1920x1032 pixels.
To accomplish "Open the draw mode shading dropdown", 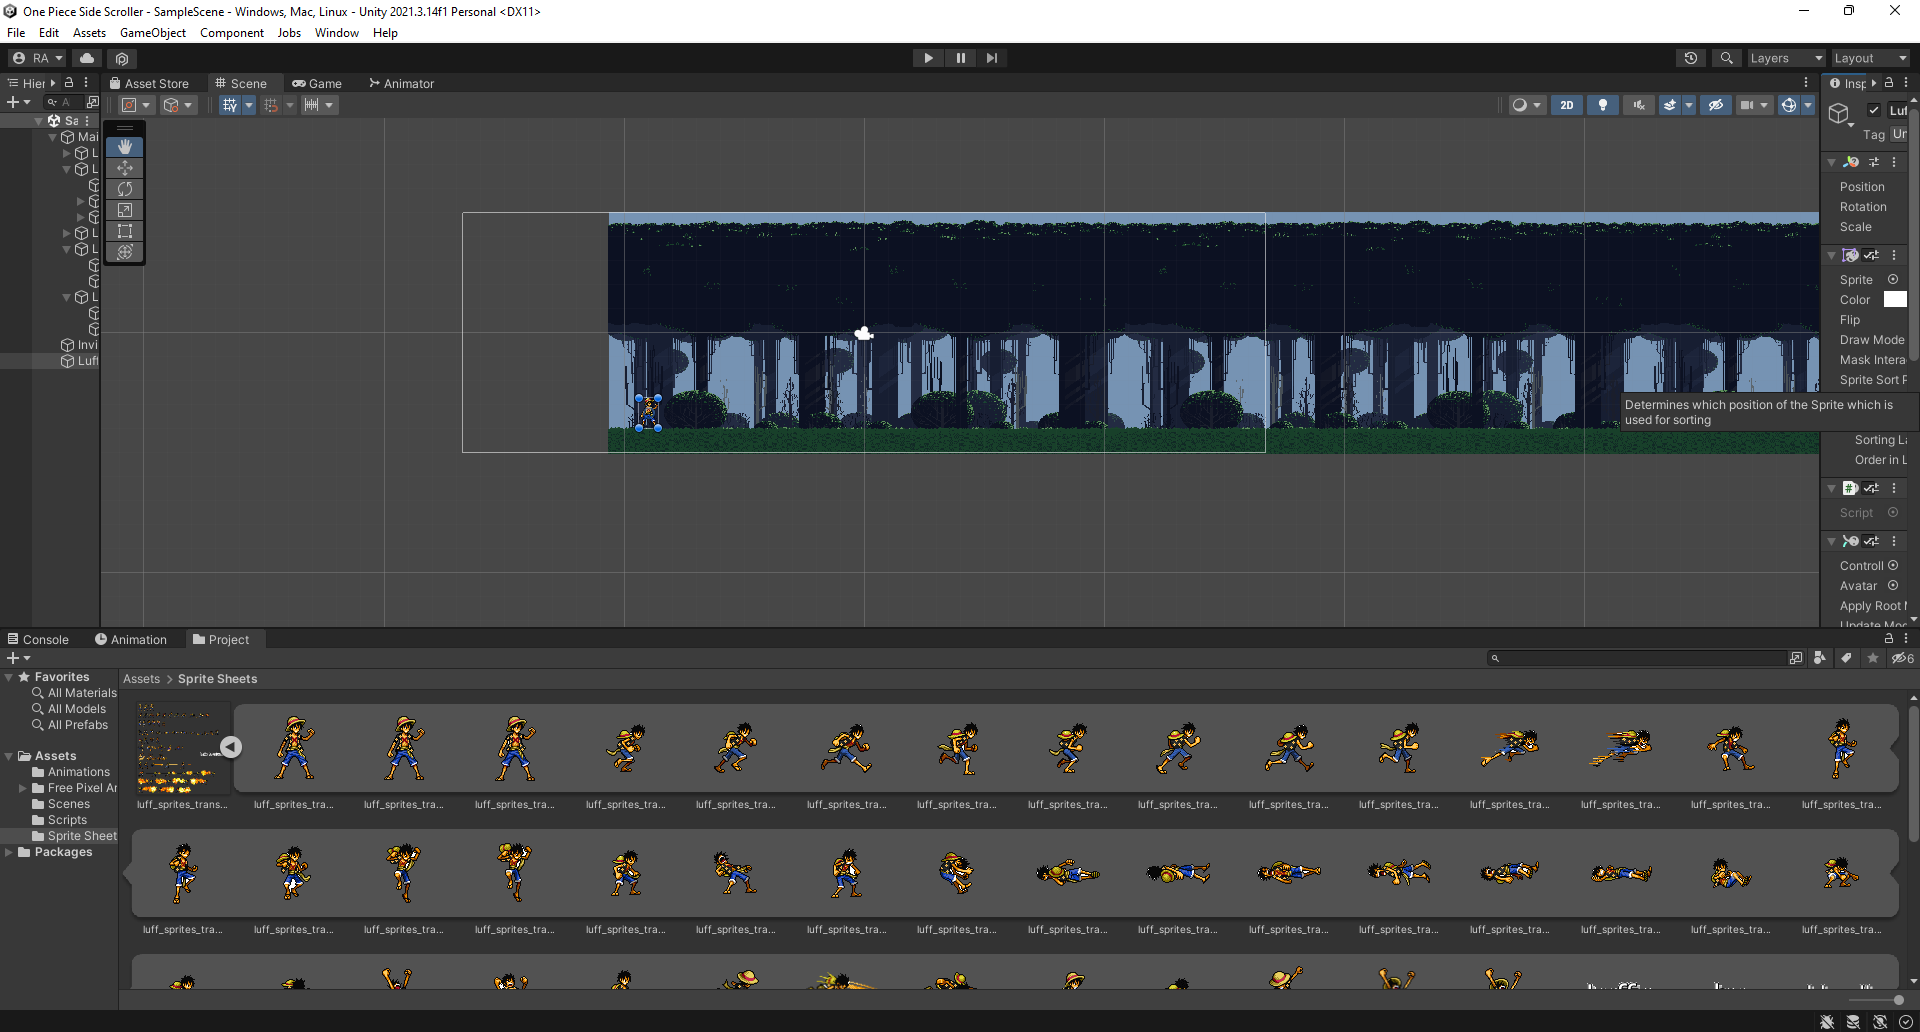I will pos(1527,105).
